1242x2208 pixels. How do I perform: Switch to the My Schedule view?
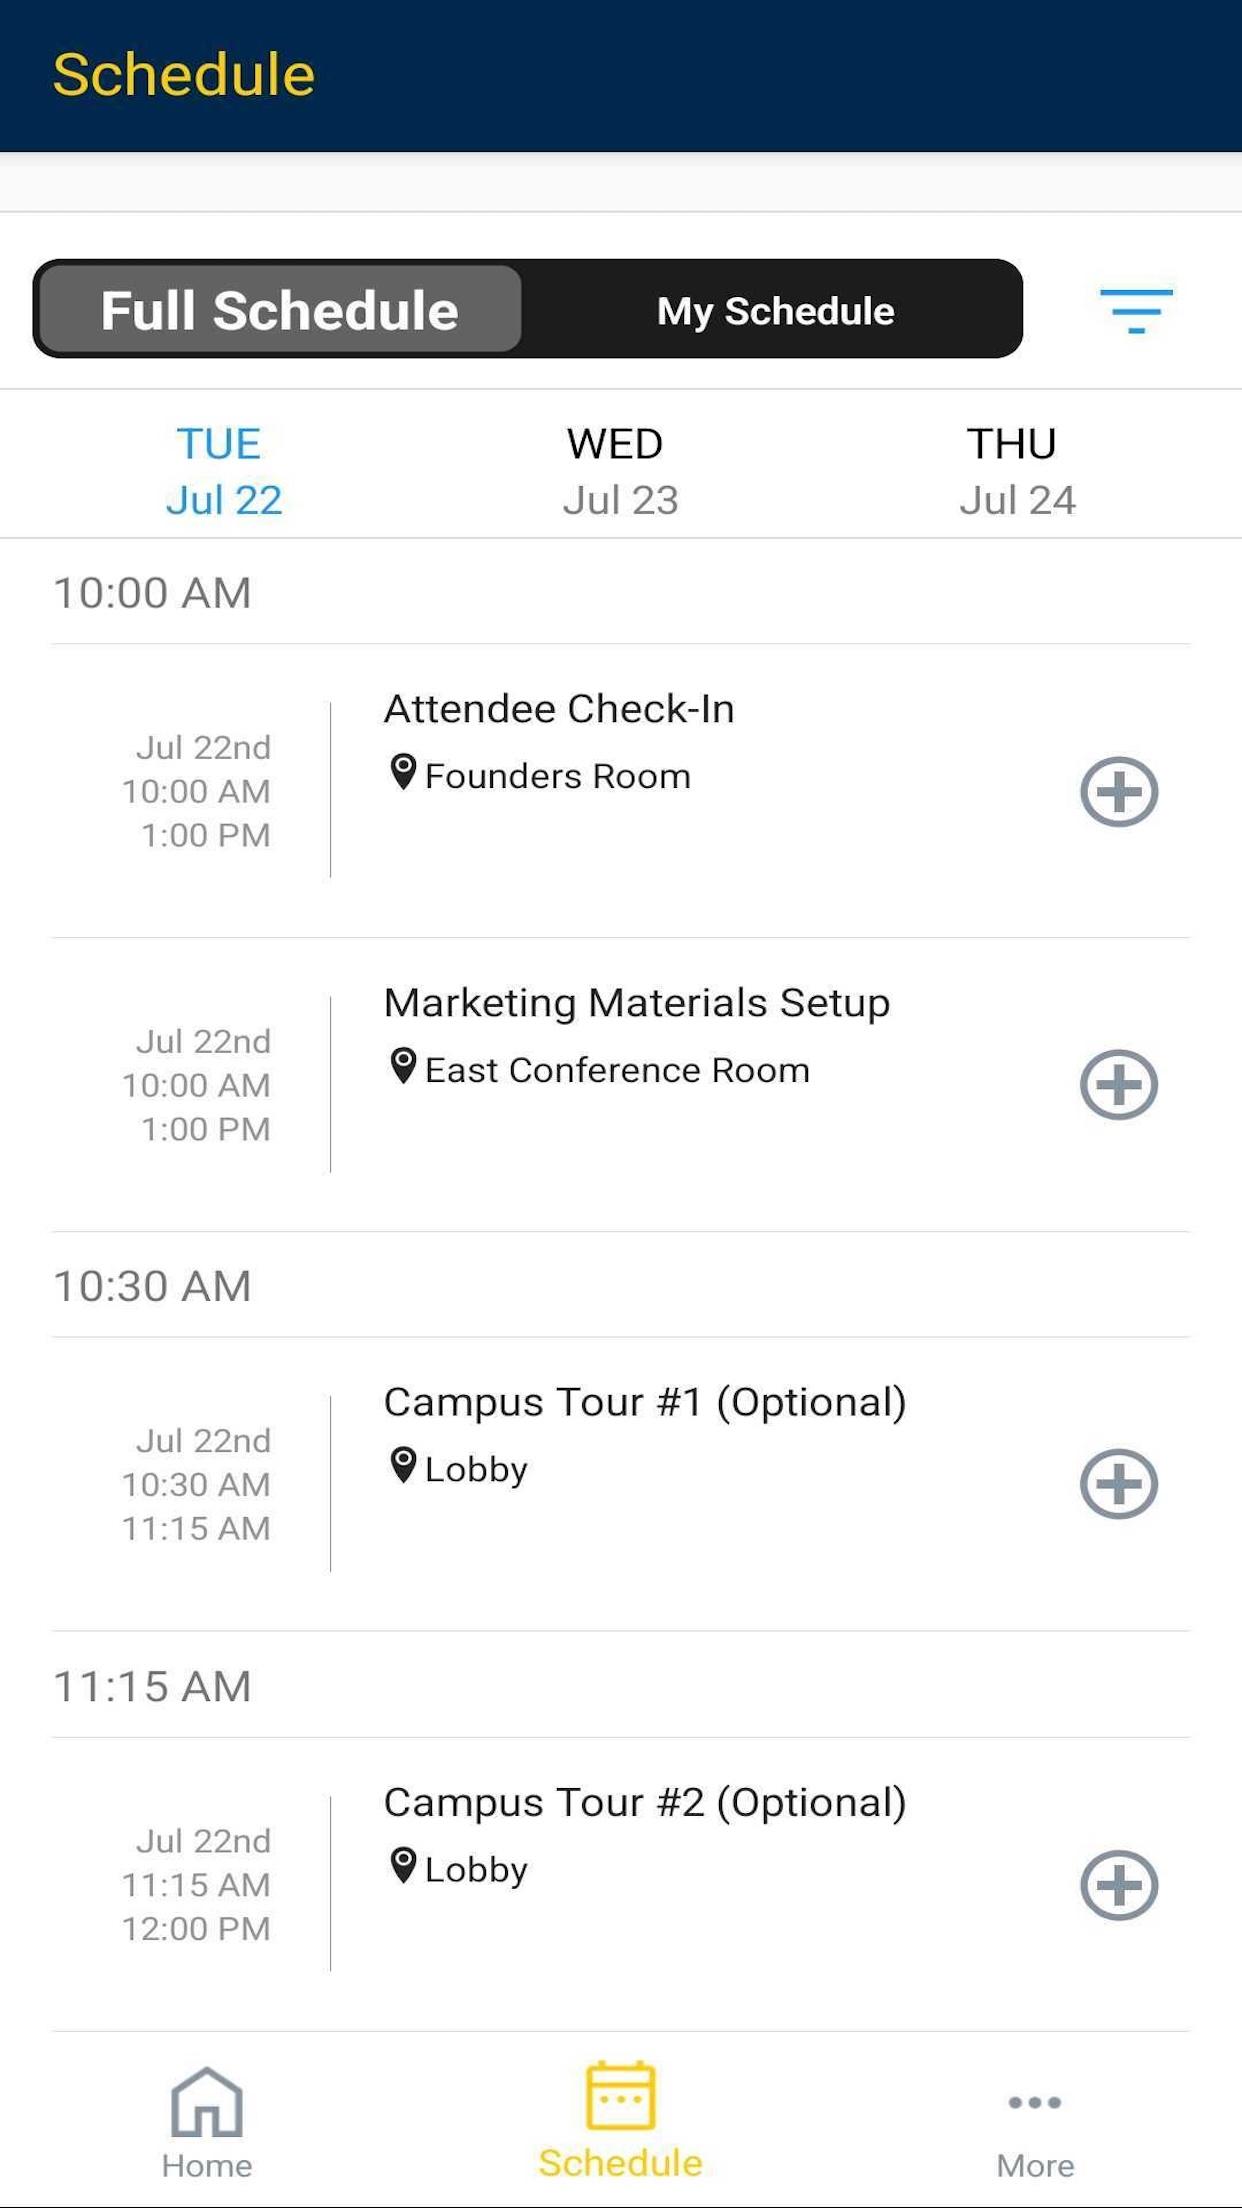(x=775, y=310)
